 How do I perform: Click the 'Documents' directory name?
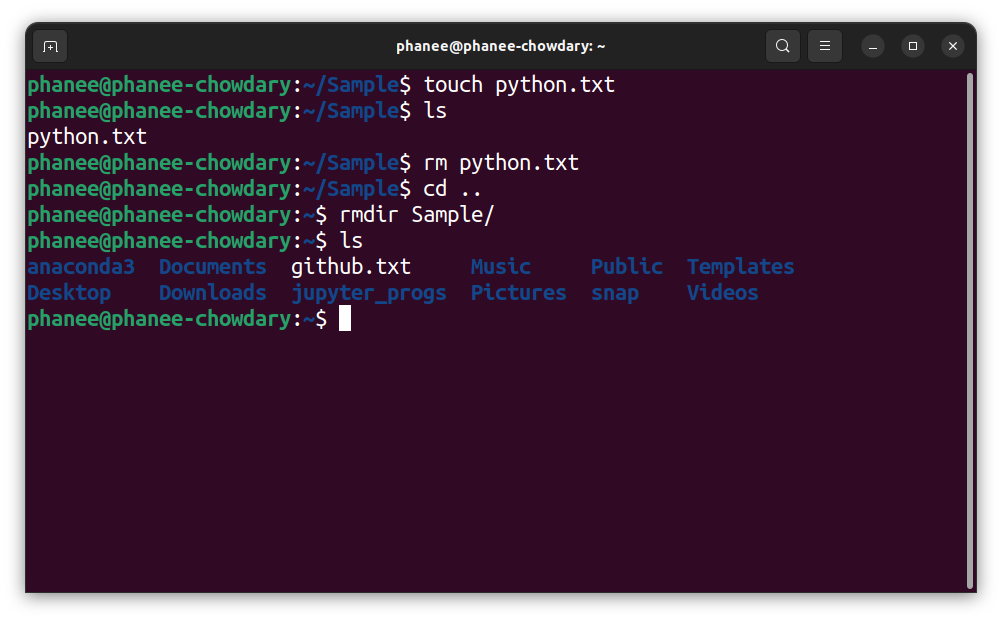click(x=213, y=266)
